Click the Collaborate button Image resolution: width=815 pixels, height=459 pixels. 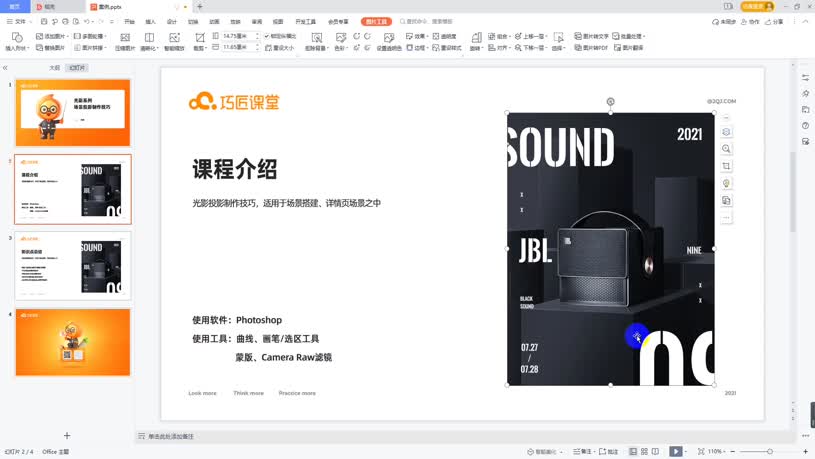(750, 21)
